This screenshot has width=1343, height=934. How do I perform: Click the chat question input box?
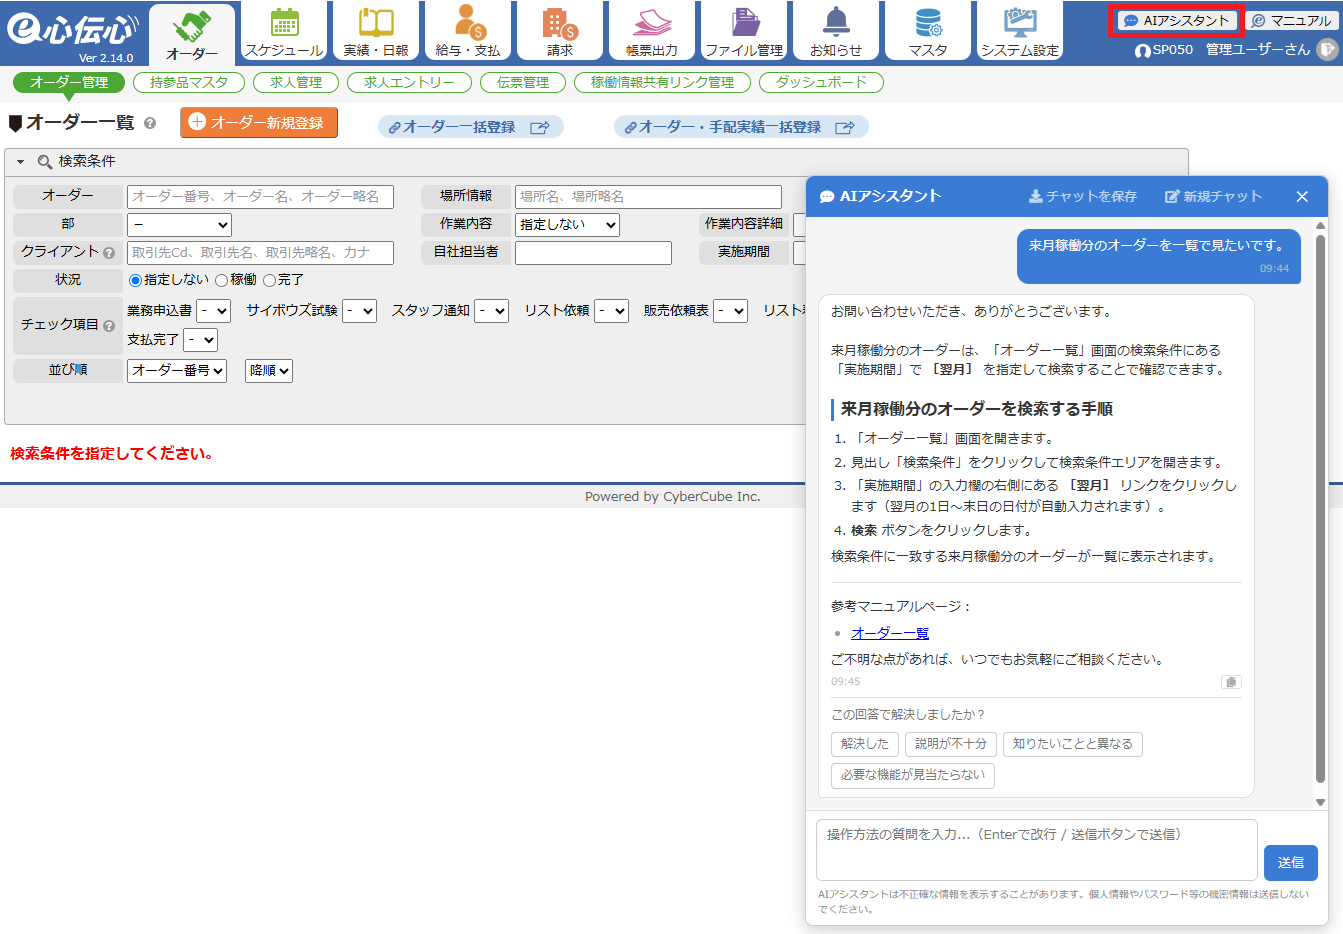pos(1037,850)
